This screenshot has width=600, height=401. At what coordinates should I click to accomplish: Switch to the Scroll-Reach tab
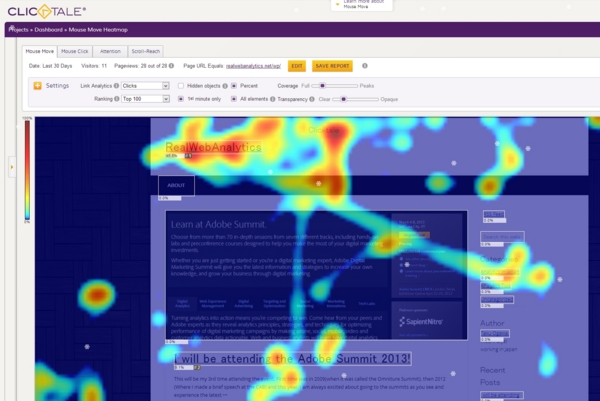[x=145, y=51]
